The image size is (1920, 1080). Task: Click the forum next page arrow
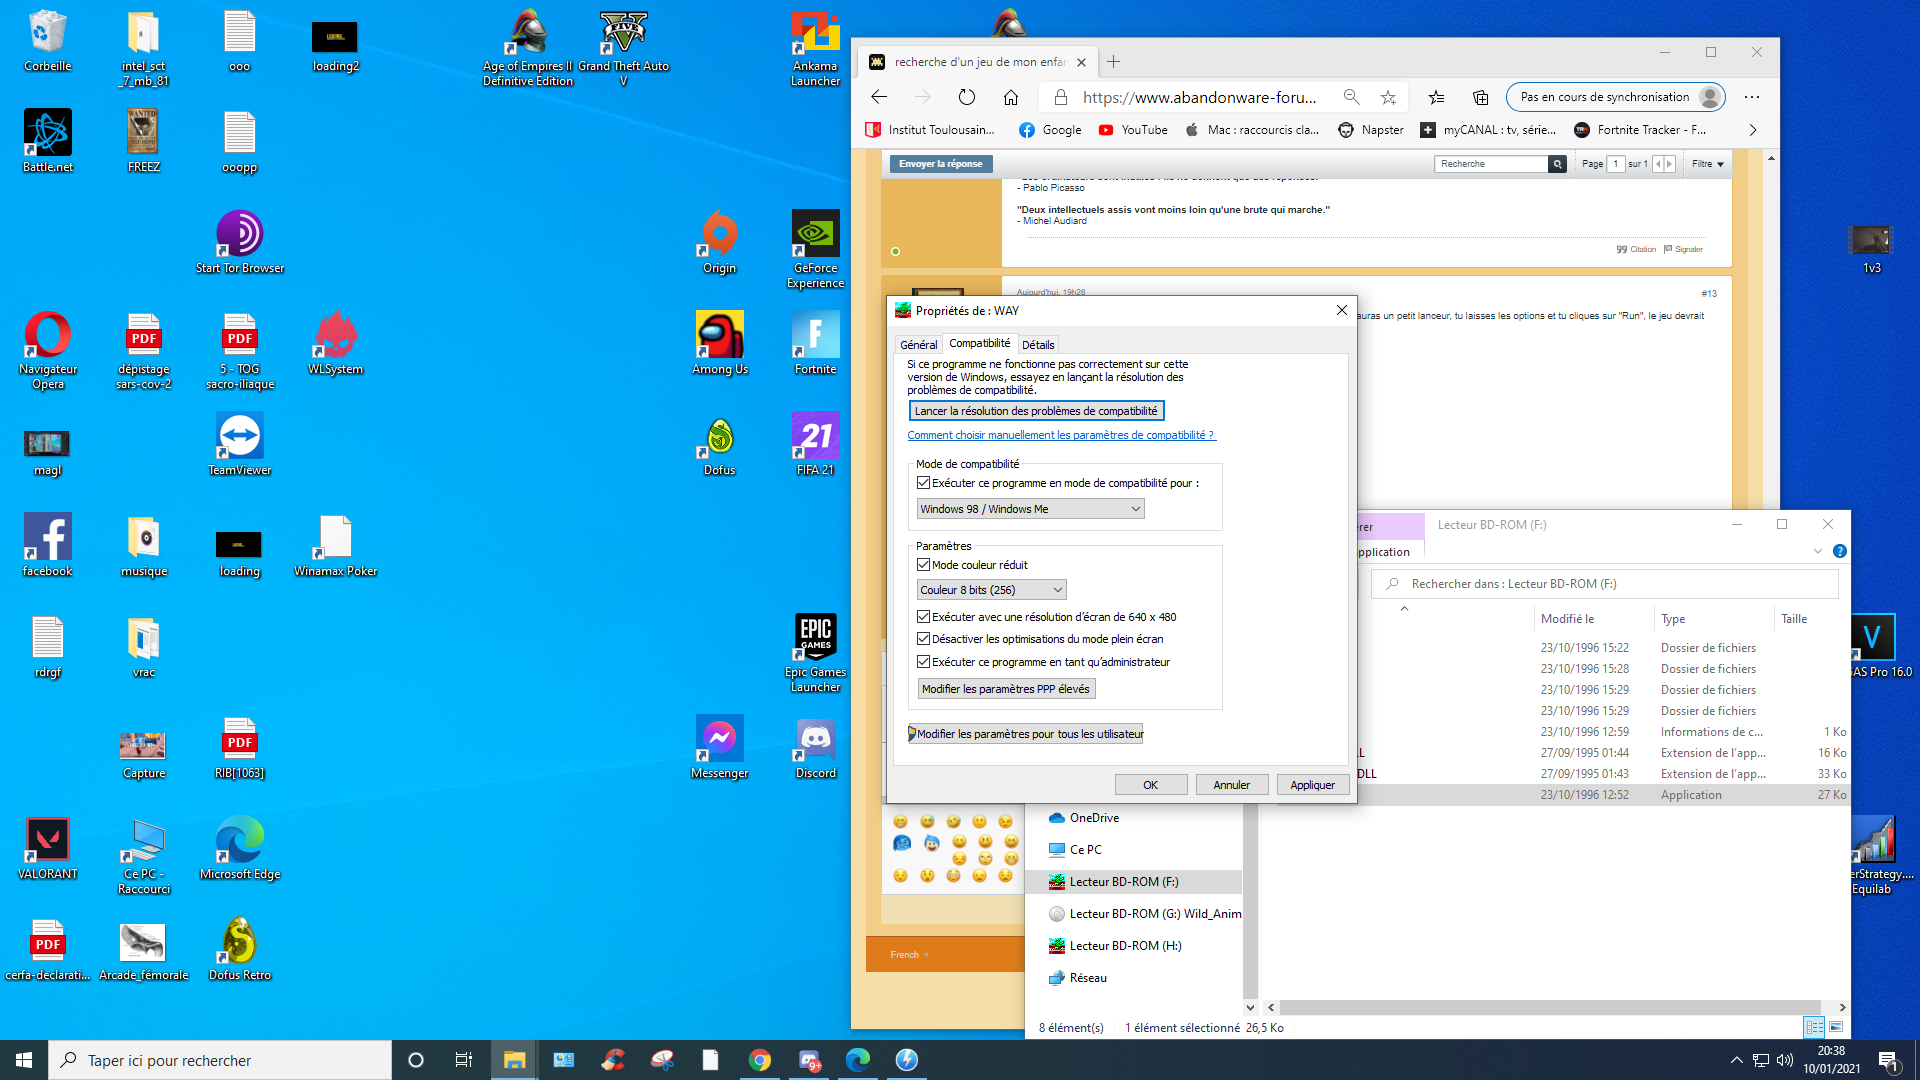tap(1669, 164)
